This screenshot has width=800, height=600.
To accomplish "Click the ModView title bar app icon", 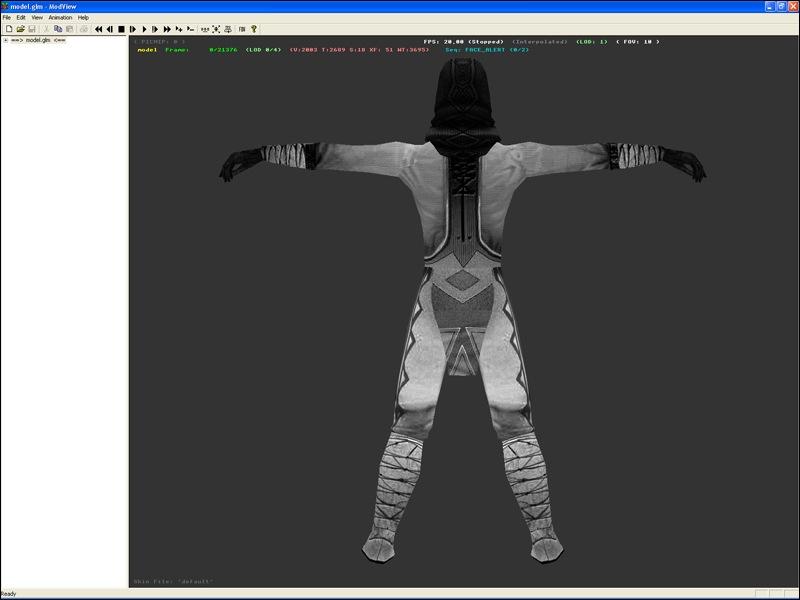I will tap(6, 6).
